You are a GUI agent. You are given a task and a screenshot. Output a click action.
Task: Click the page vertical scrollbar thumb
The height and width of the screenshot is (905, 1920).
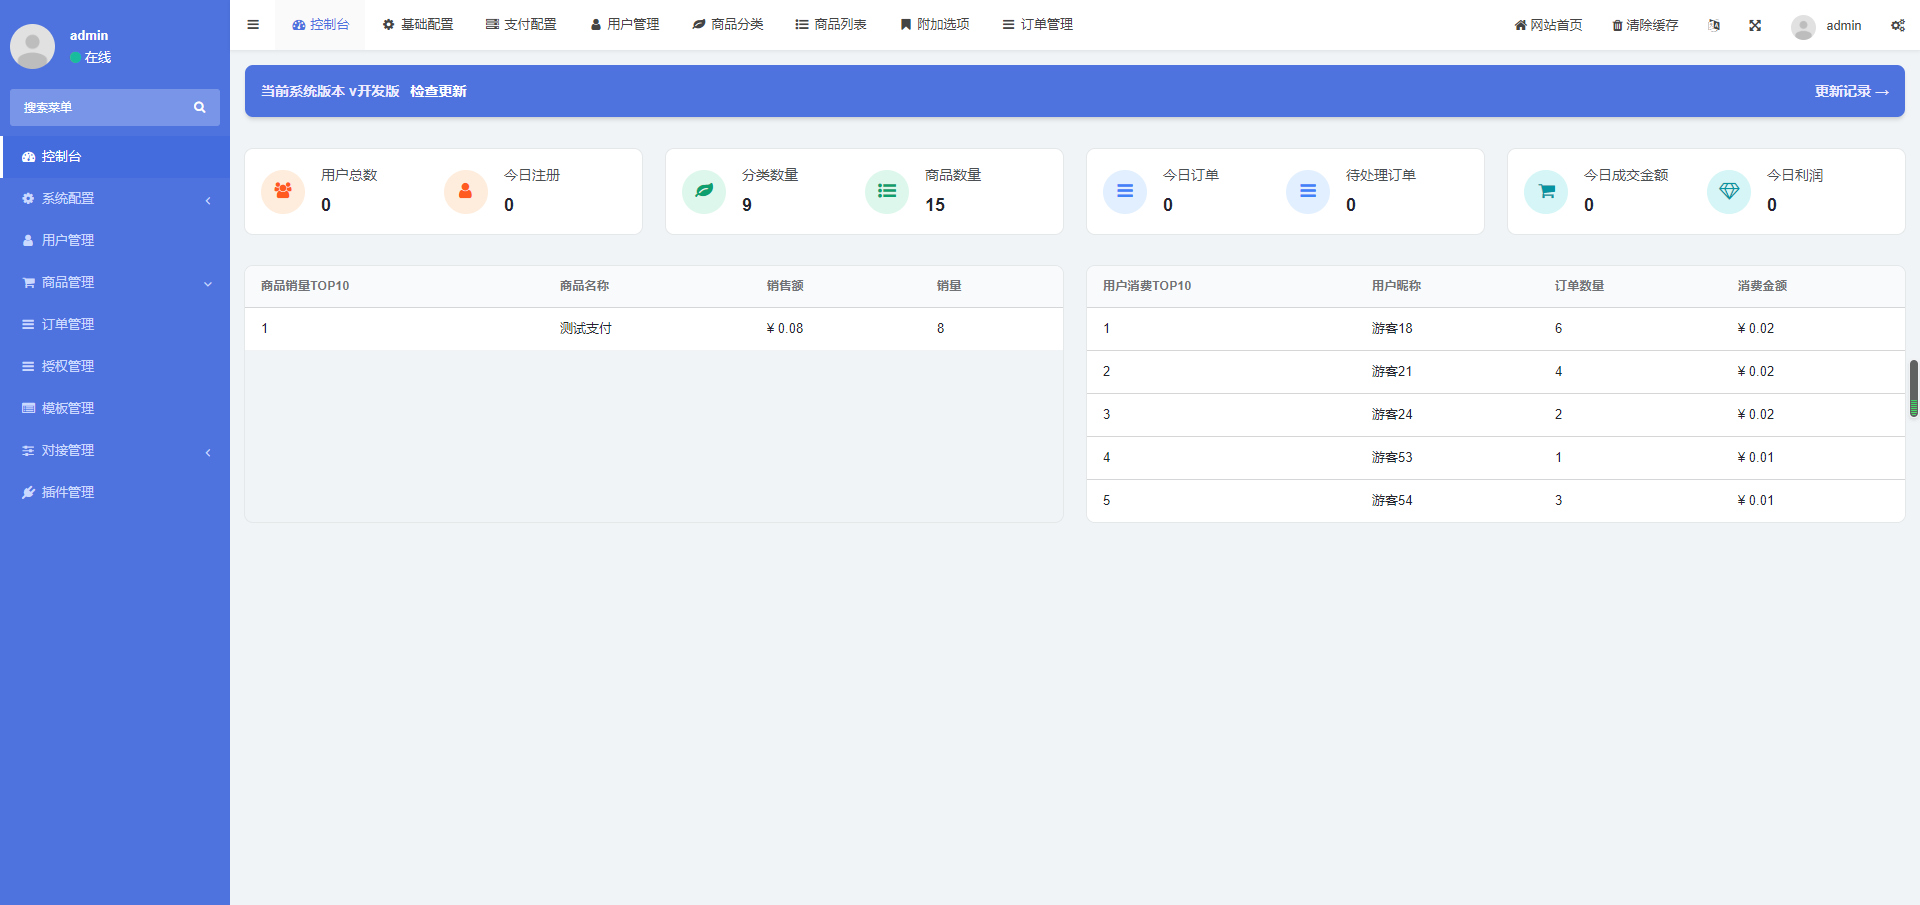point(1914,388)
